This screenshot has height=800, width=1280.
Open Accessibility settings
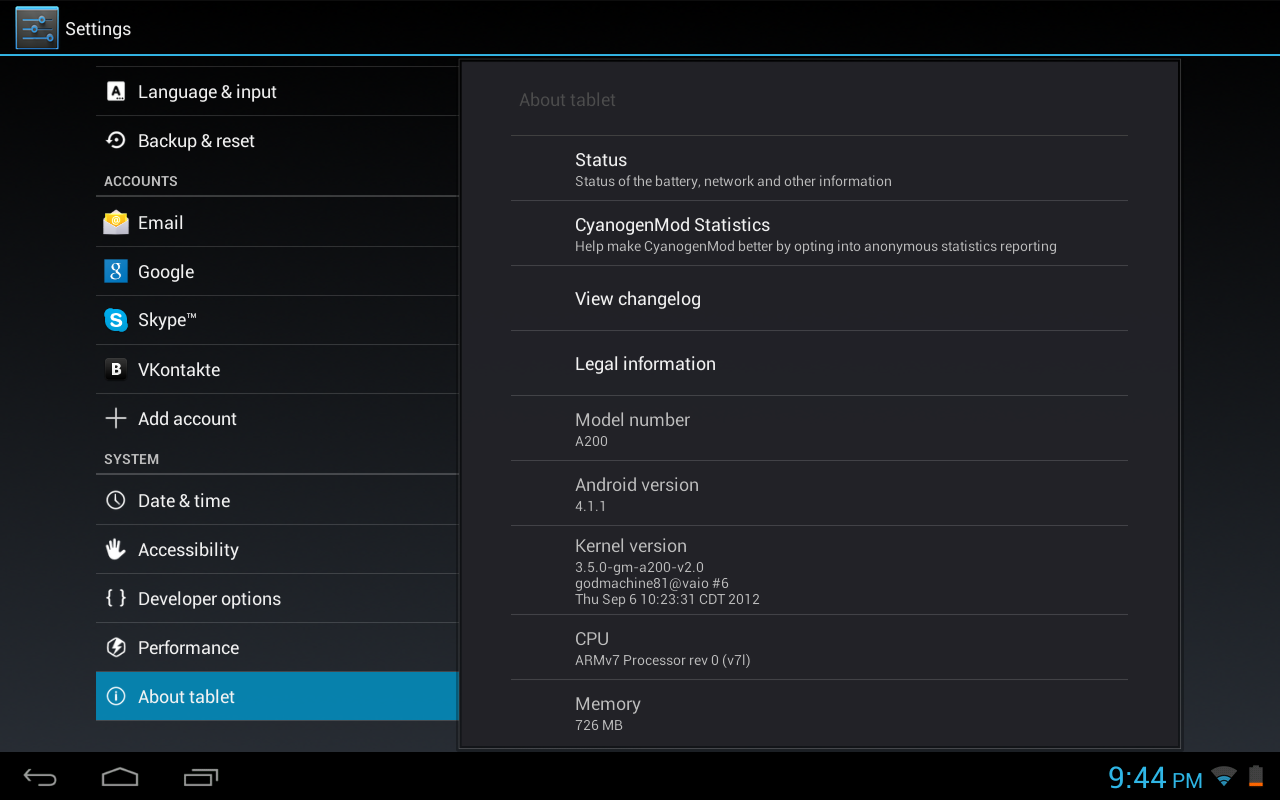click(x=277, y=549)
